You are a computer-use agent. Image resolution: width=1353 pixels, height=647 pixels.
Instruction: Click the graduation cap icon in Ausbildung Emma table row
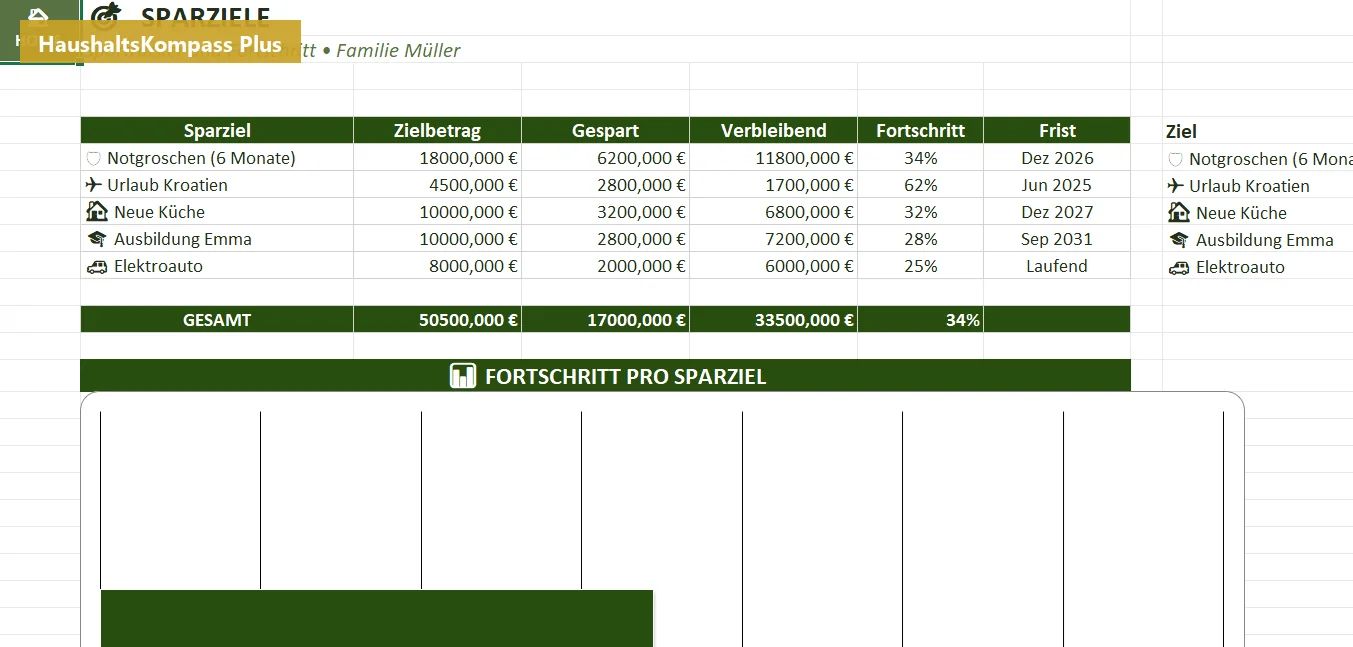point(97,239)
